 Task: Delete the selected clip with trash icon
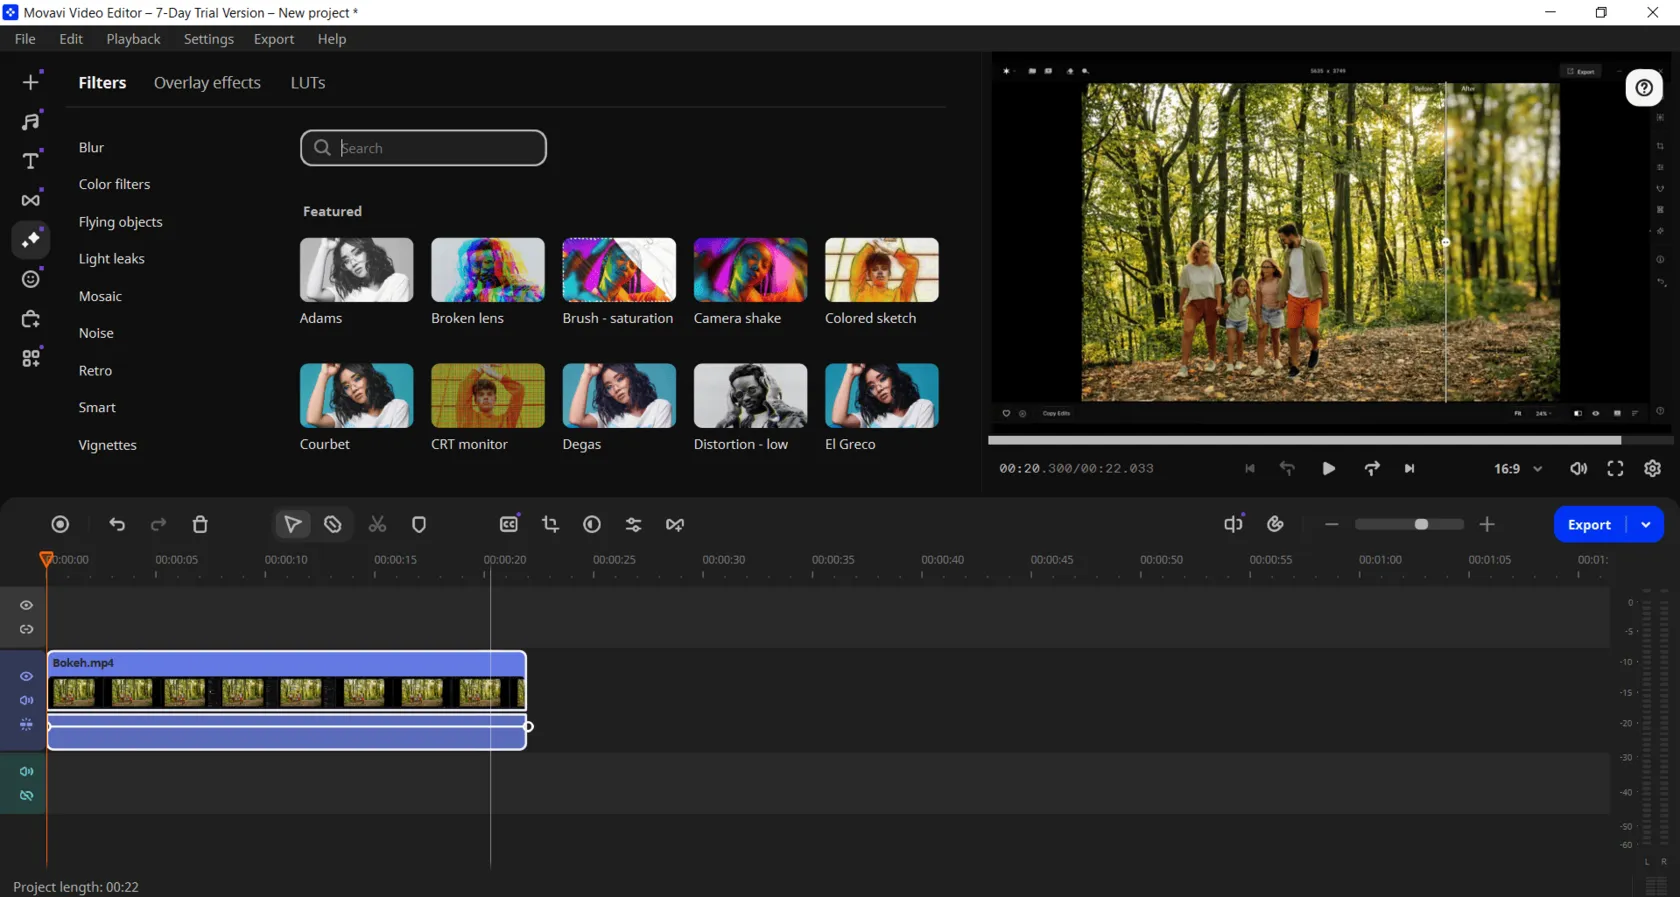(x=200, y=524)
